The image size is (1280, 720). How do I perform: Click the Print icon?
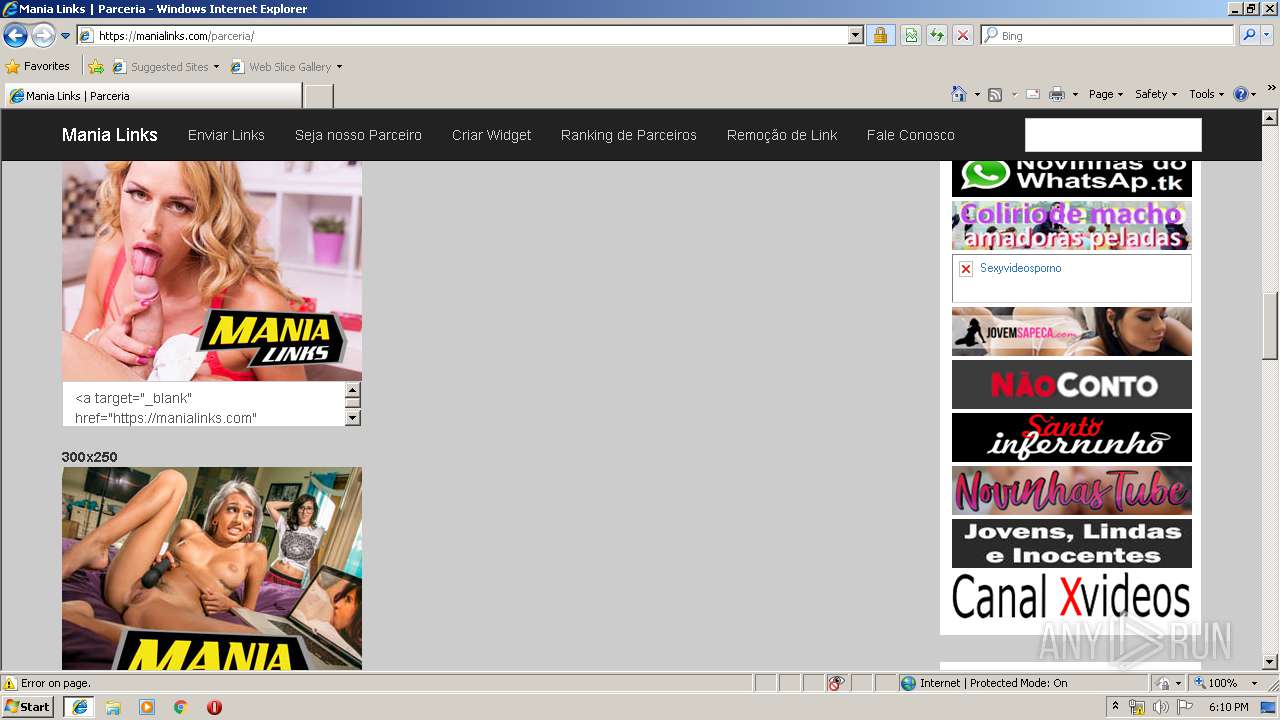coord(1056,94)
